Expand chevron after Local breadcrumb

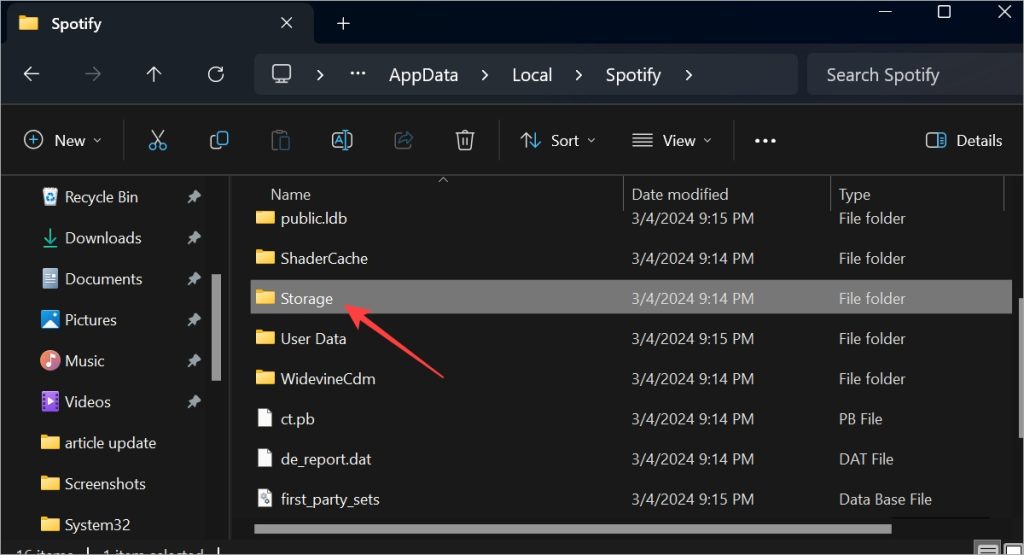[579, 75]
